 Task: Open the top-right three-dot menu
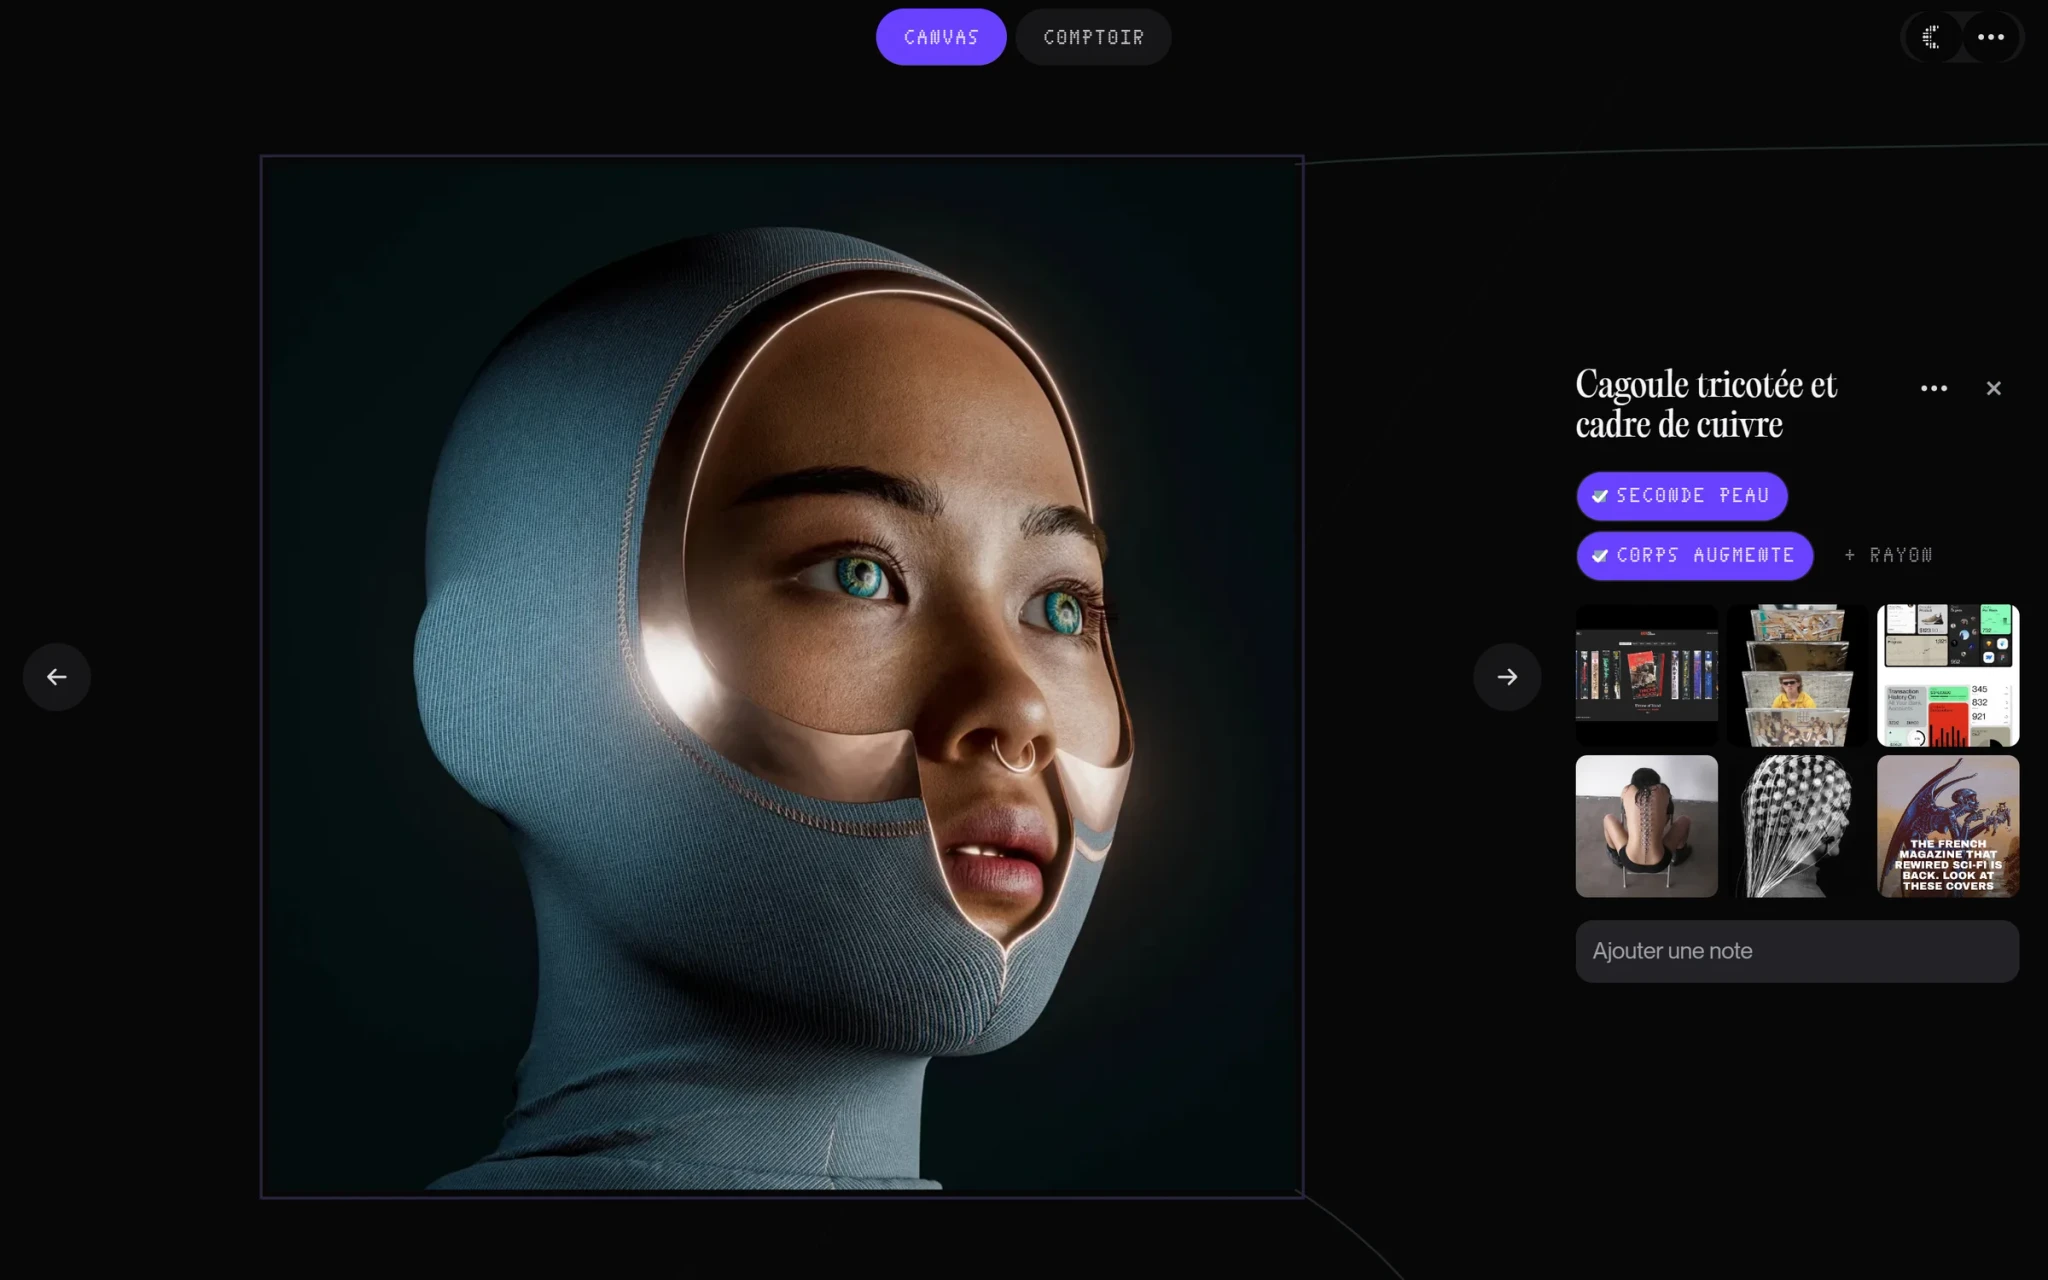pos(1990,37)
